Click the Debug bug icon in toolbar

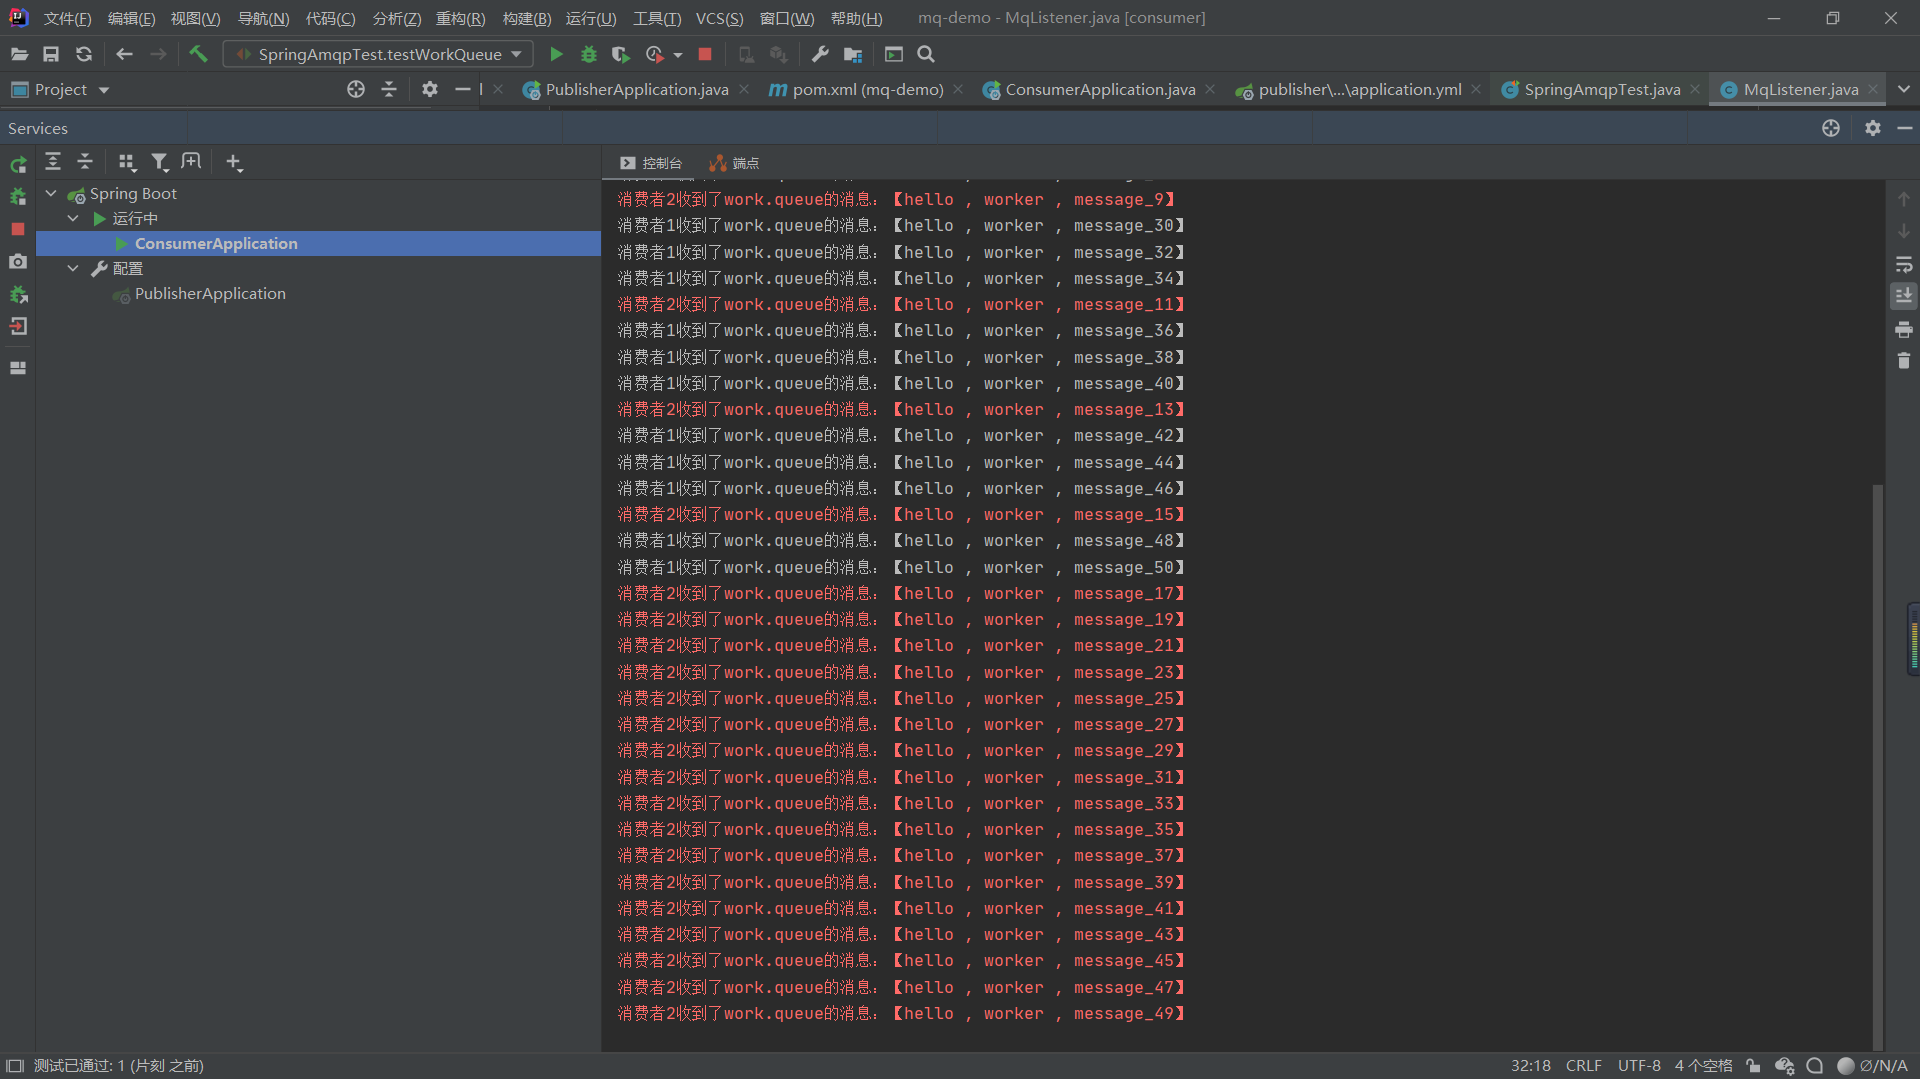click(589, 54)
